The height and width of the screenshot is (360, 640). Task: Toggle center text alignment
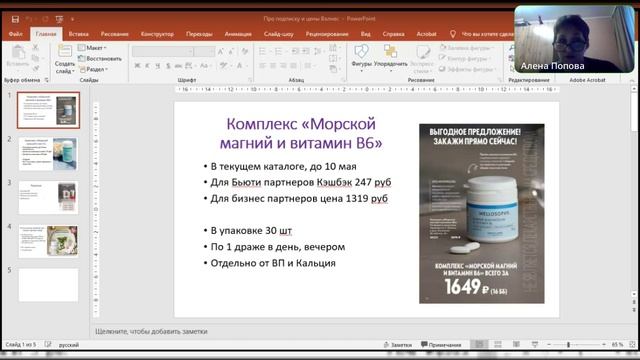tap(273, 66)
